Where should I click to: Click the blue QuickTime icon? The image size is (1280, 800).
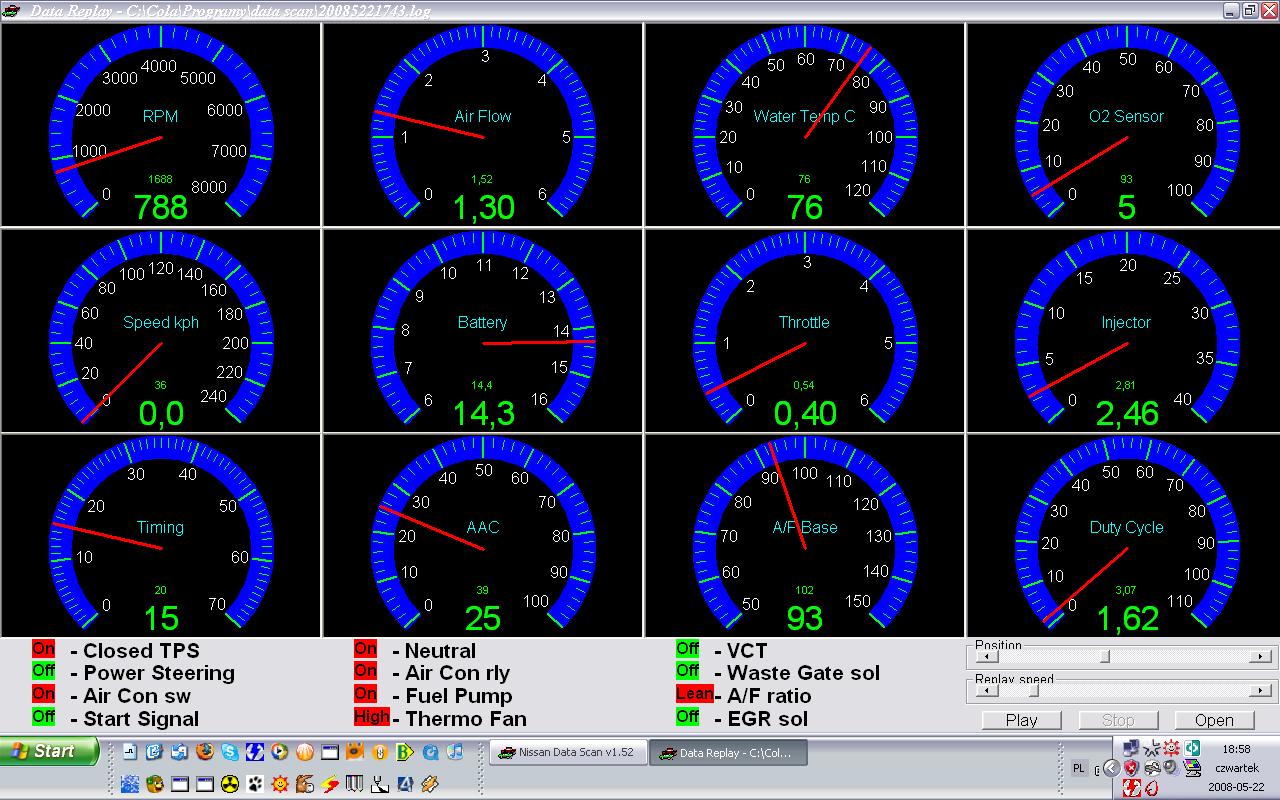430,752
